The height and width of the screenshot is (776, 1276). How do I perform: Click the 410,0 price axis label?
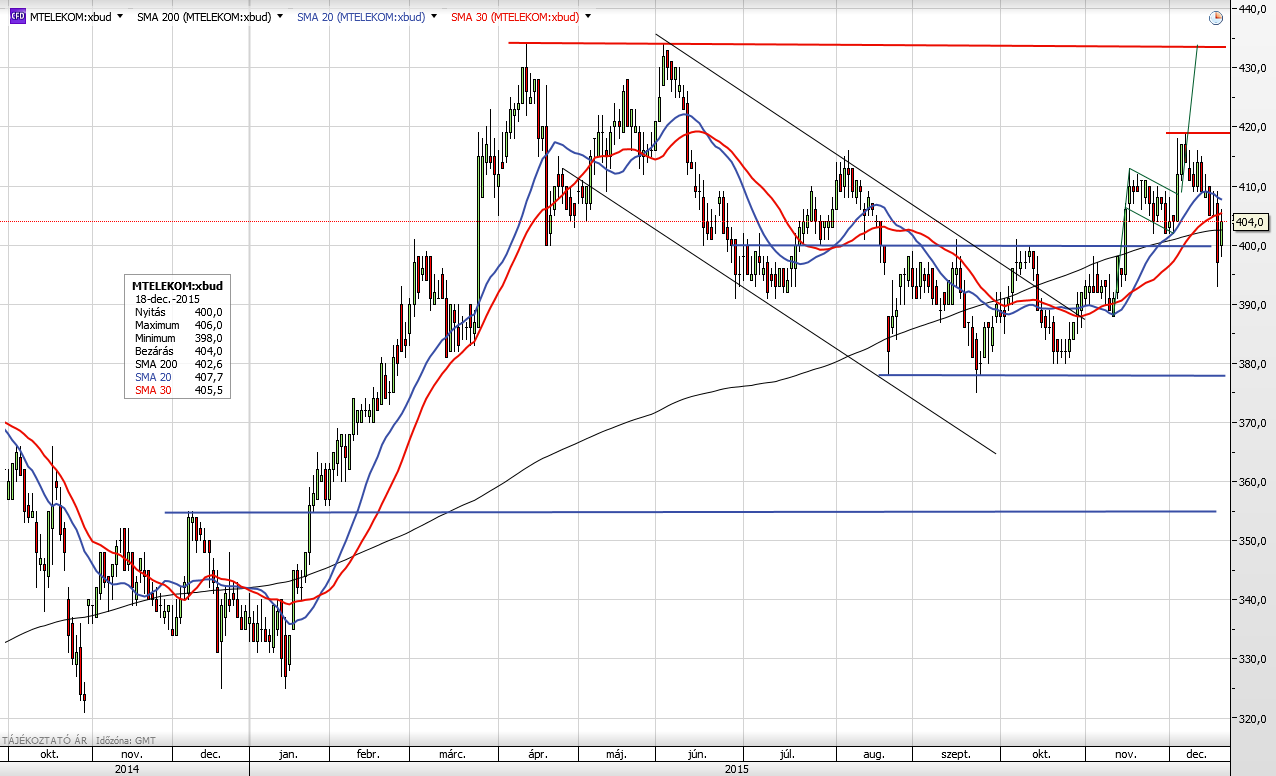coord(1253,186)
